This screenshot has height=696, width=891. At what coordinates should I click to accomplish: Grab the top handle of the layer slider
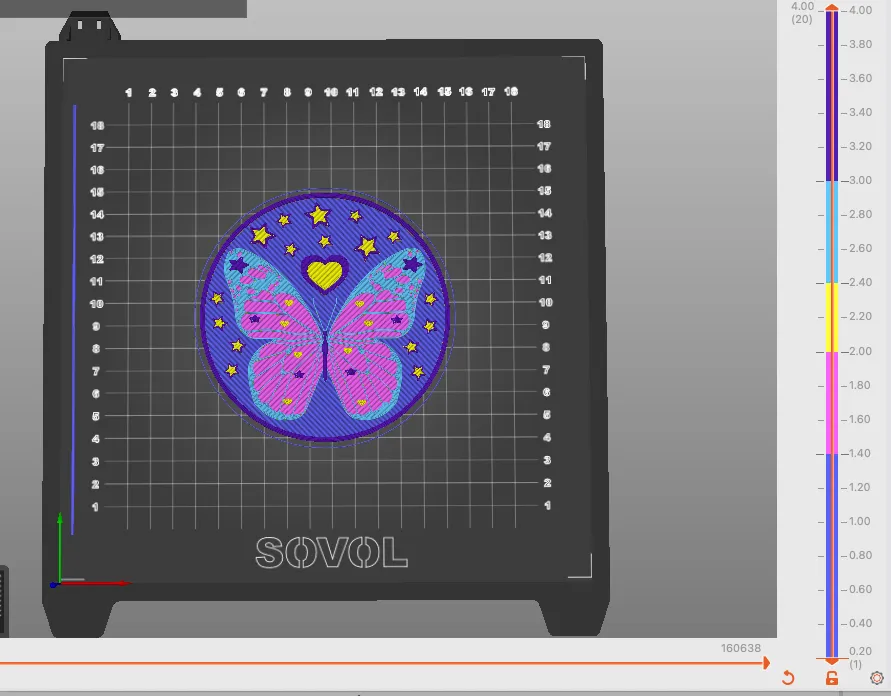[831, 7]
